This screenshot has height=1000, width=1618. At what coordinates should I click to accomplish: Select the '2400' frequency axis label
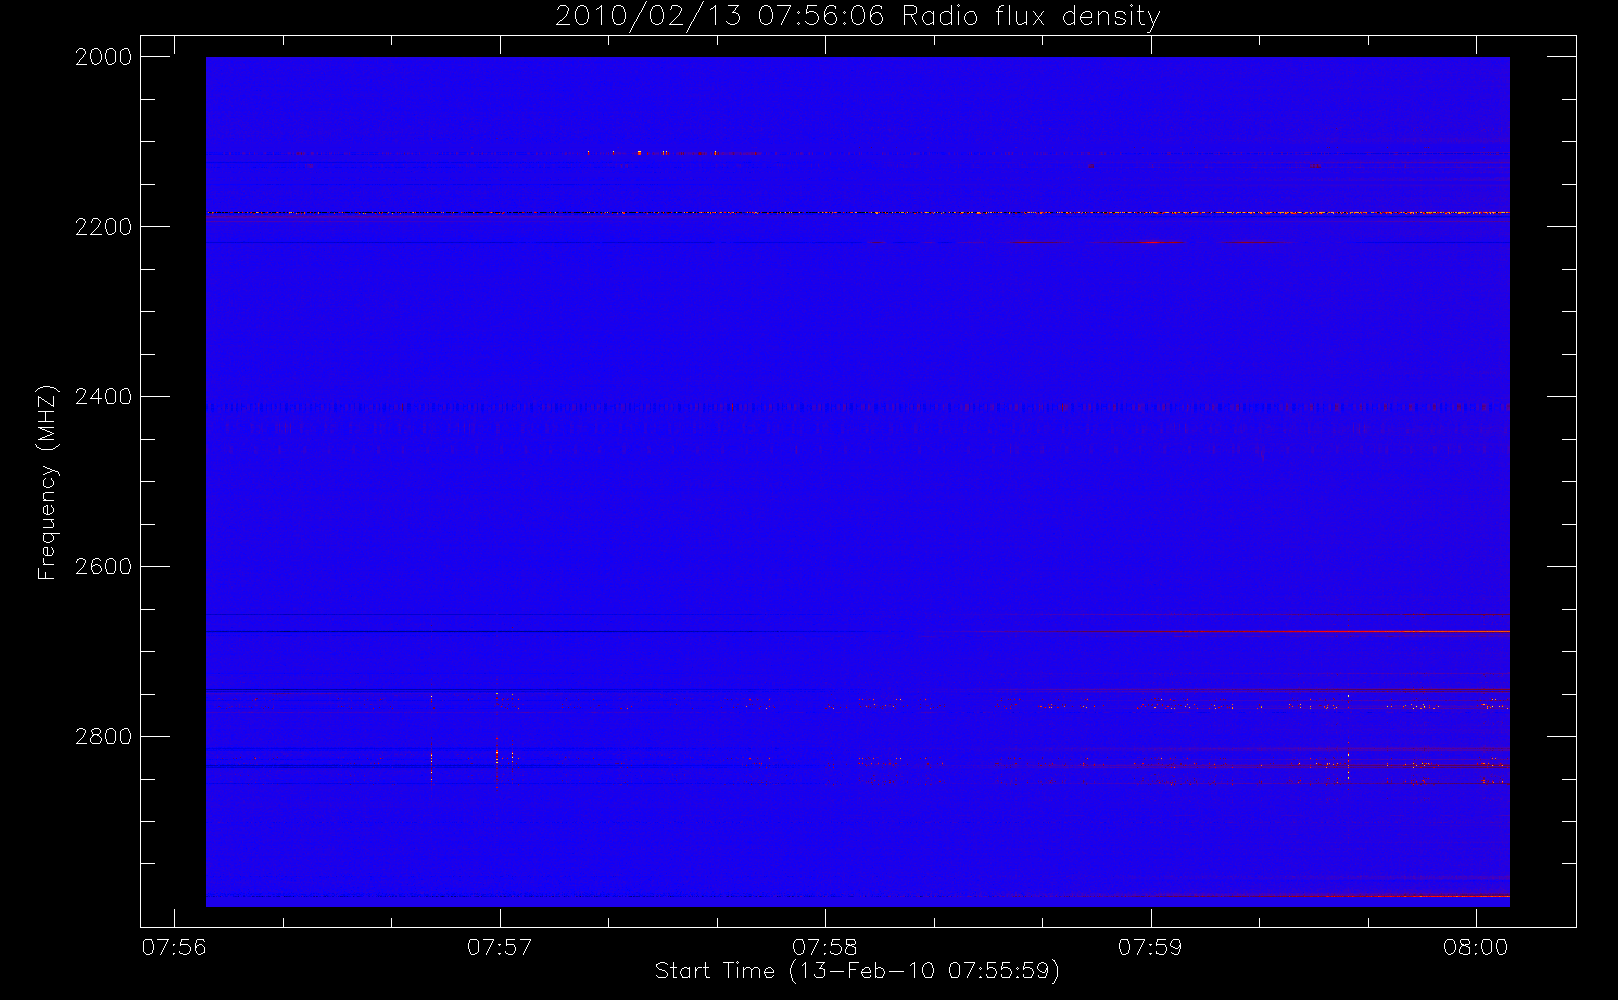pos(104,397)
